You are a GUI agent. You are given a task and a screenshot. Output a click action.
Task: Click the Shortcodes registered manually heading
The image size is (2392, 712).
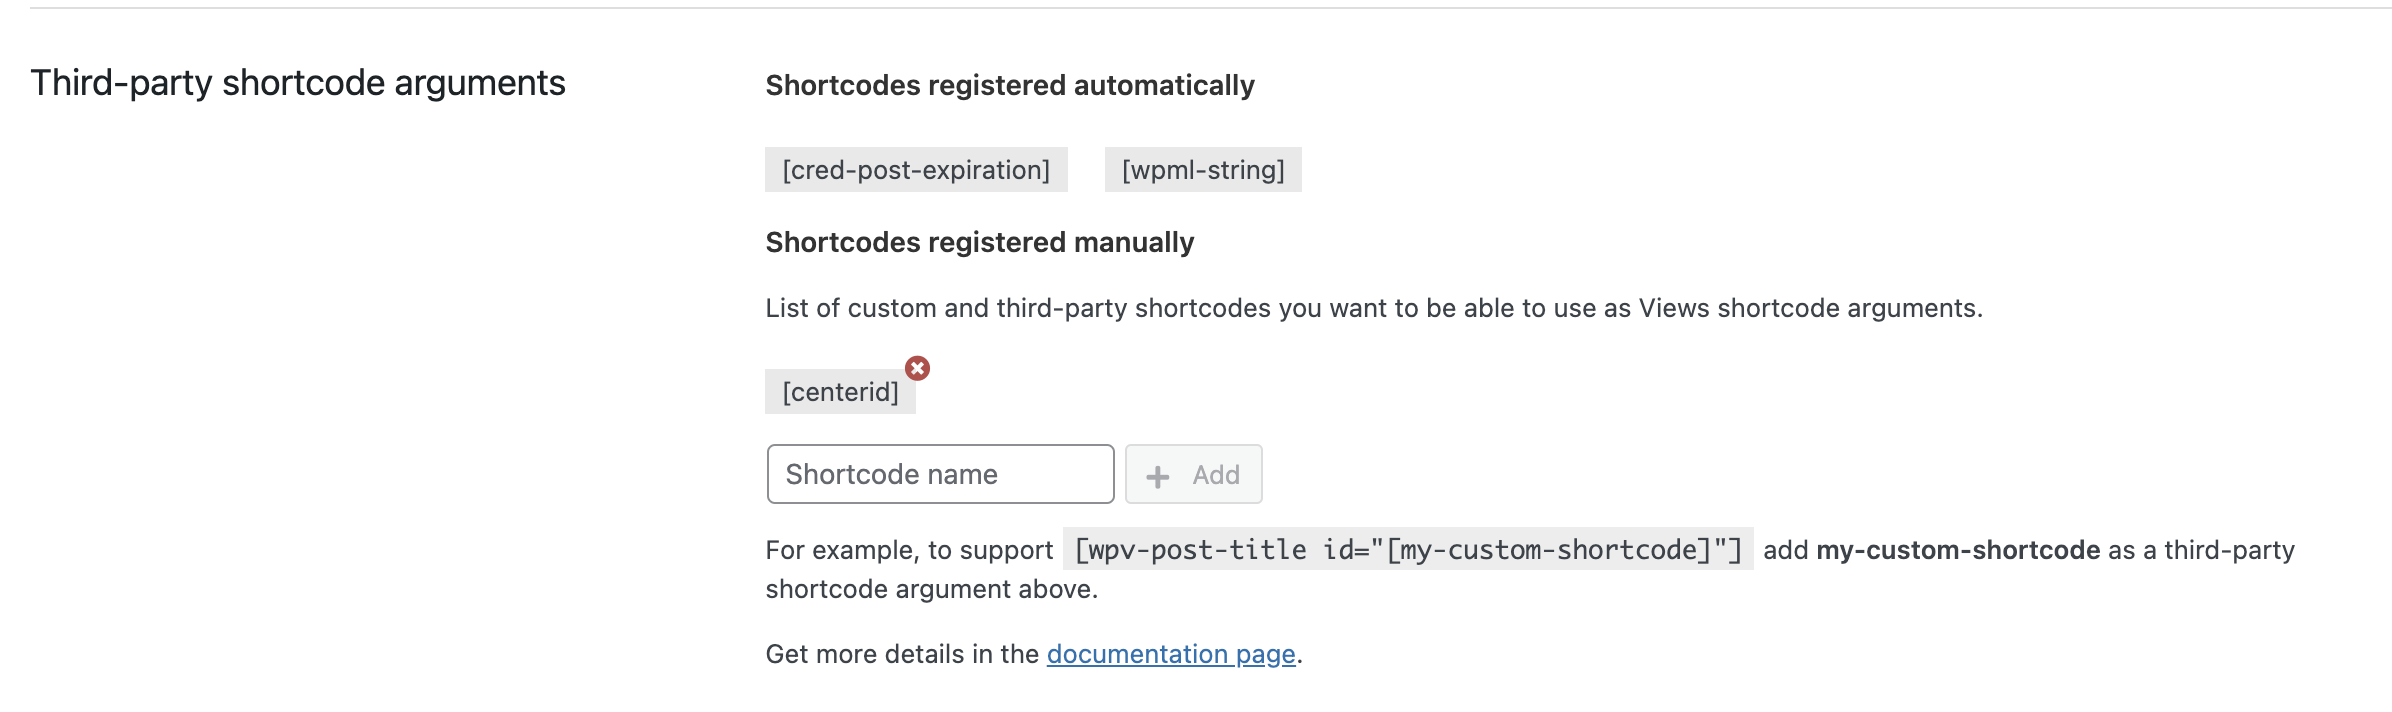pos(980,243)
